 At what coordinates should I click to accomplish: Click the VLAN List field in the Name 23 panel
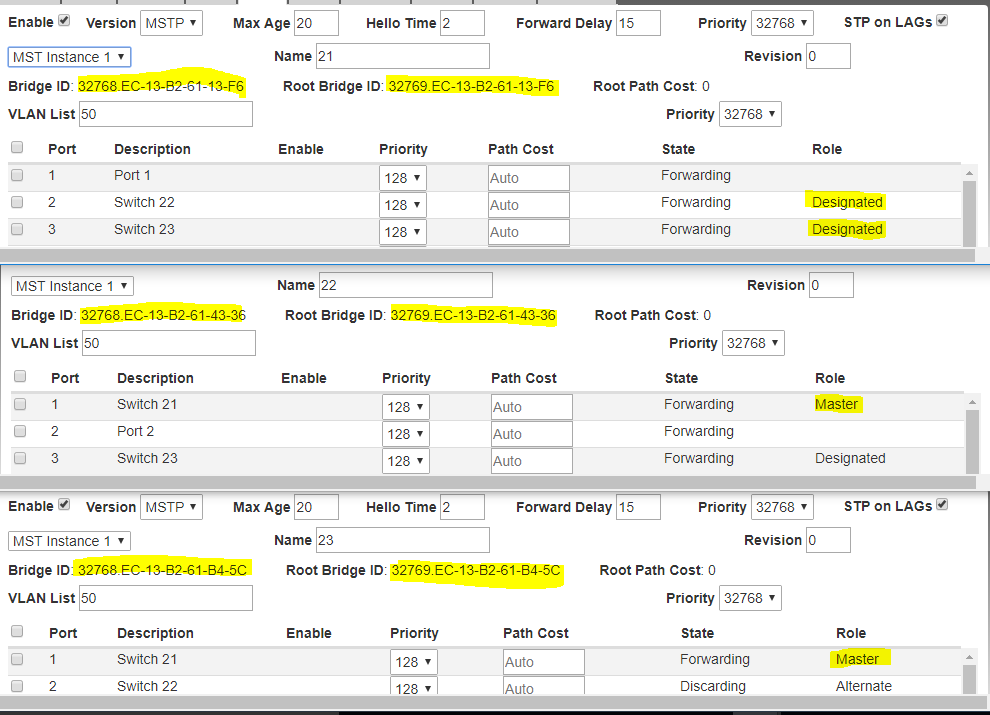click(165, 598)
